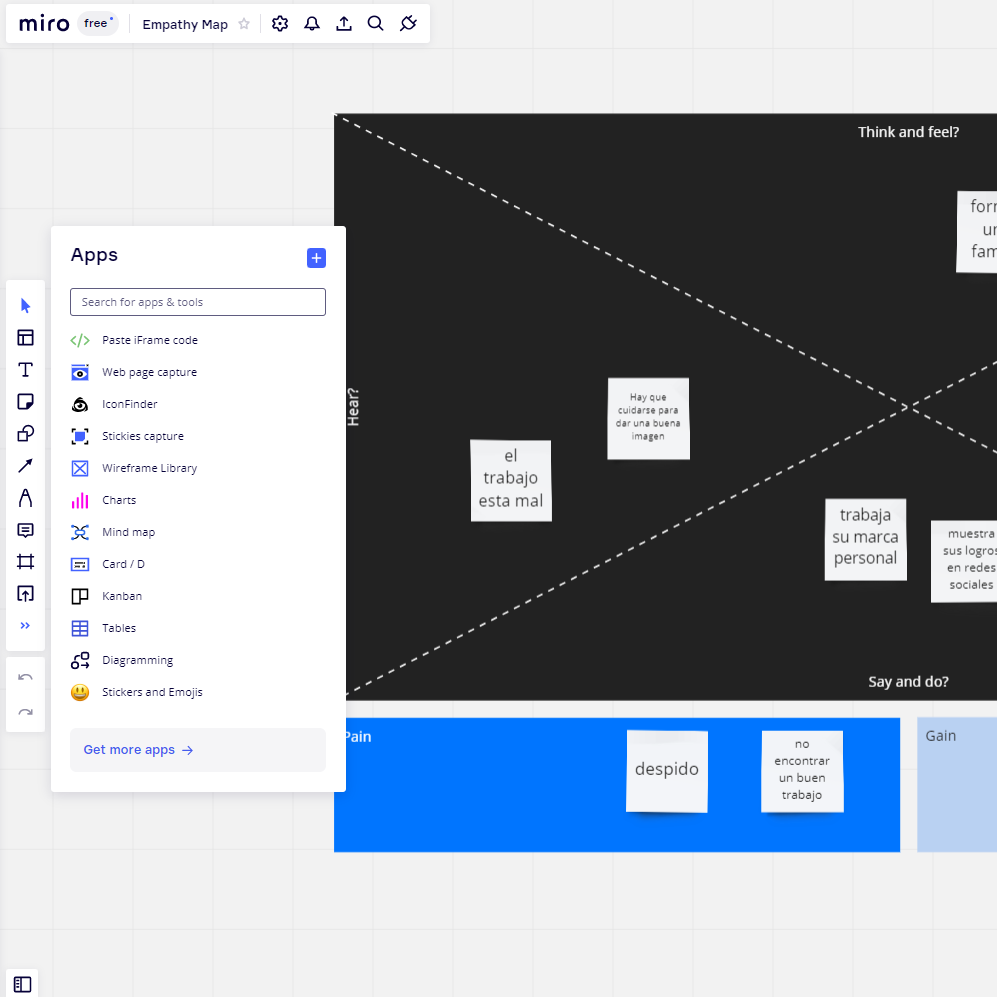This screenshot has height=997, width=997.
Task: Open Stickies capture app
Action: (x=198, y=436)
